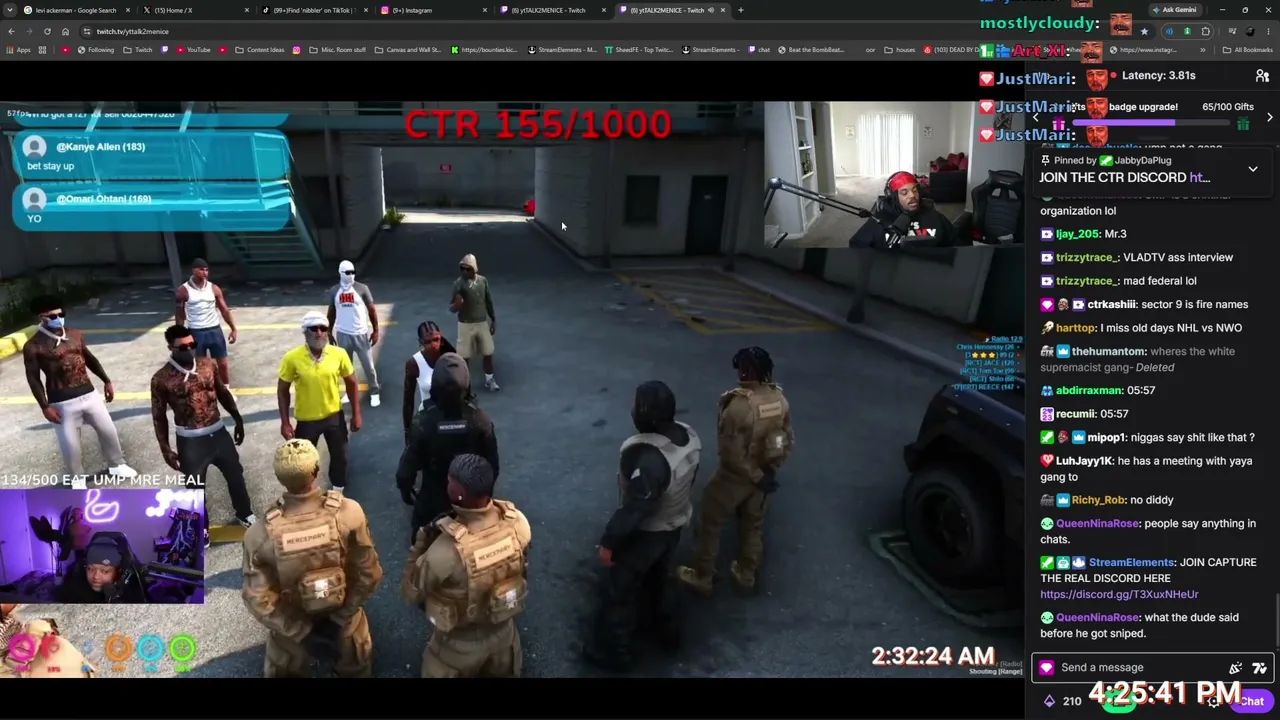The width and height of the screenshot is (1280, 720).
Task: Open the Content Ideas bookmarks folder
Action: tap(260, 50)
